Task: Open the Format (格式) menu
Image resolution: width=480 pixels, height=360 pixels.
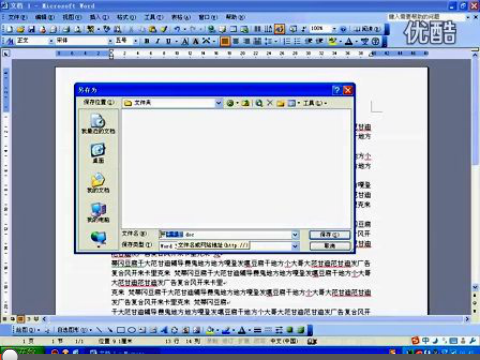Action: (x=126, y=17)
